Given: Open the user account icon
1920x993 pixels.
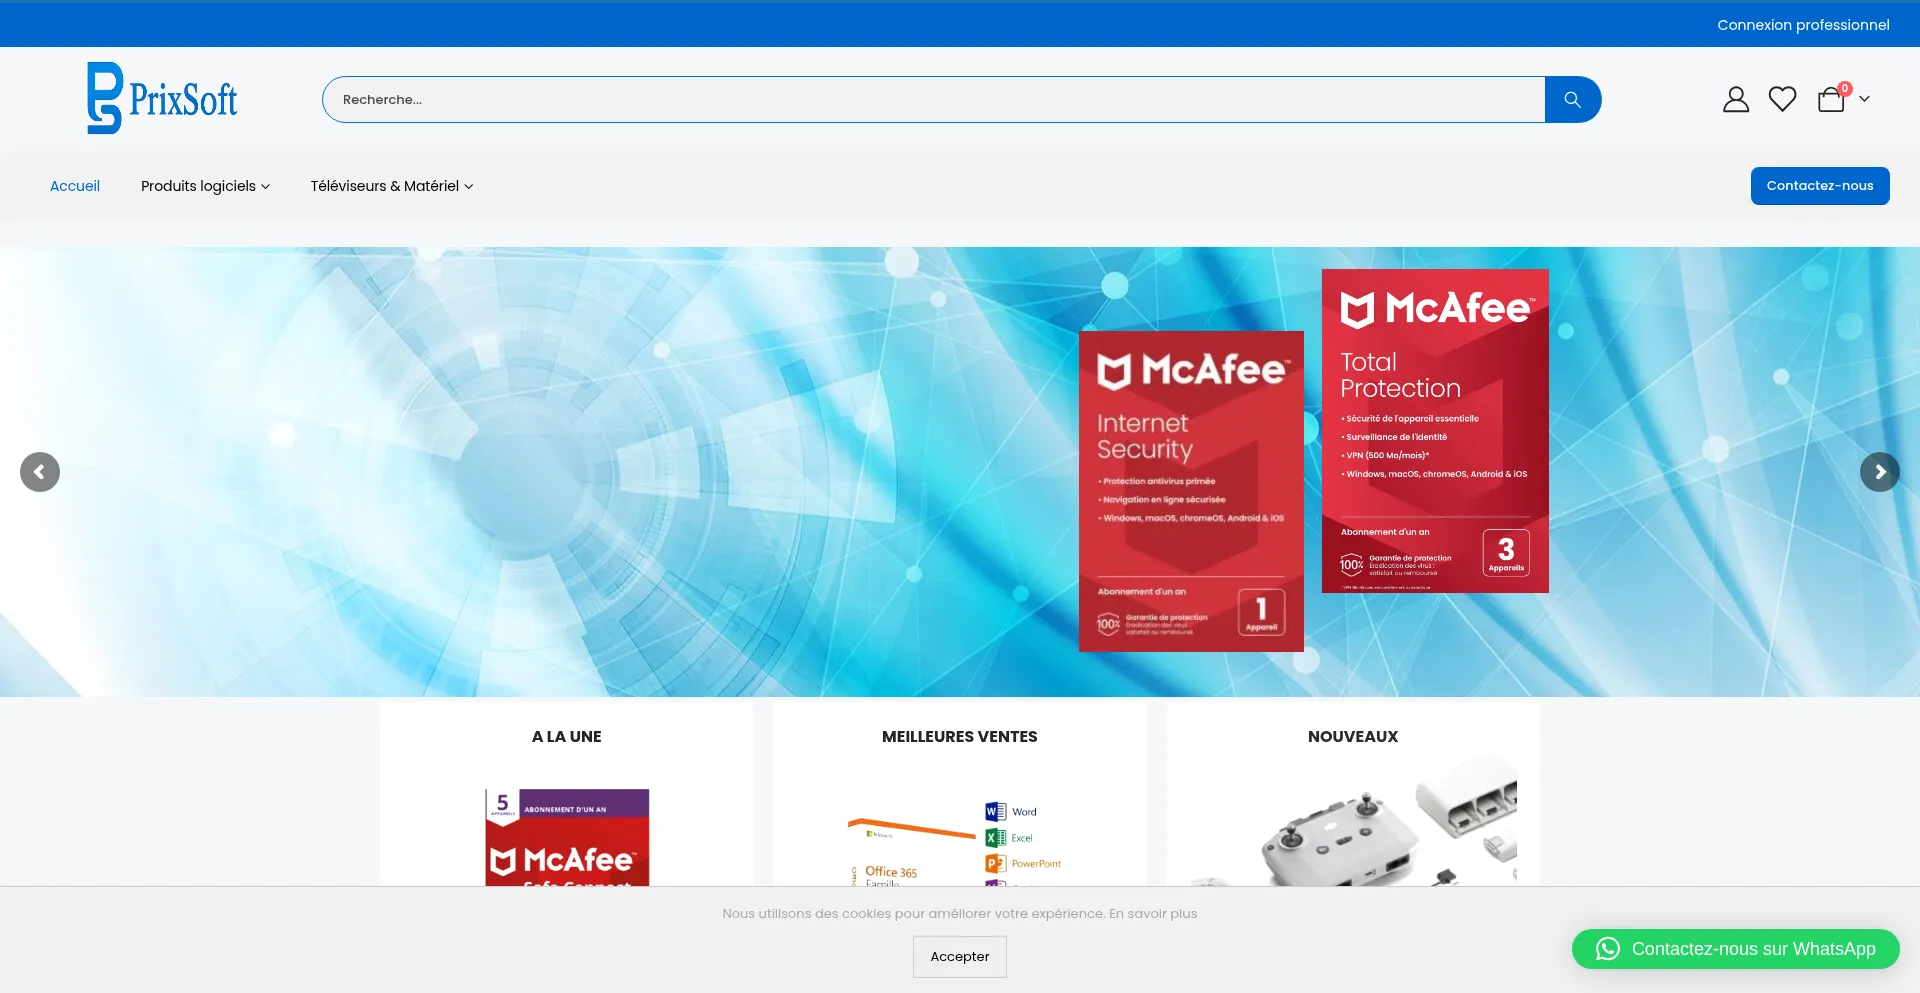Looking at the screenshot, I should [x=1736, y=99].
